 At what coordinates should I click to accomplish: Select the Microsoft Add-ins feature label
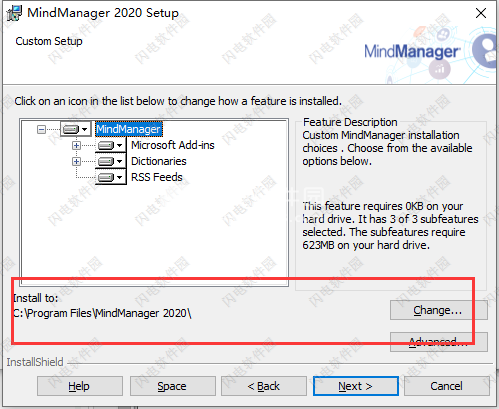(x=173, y=145)
